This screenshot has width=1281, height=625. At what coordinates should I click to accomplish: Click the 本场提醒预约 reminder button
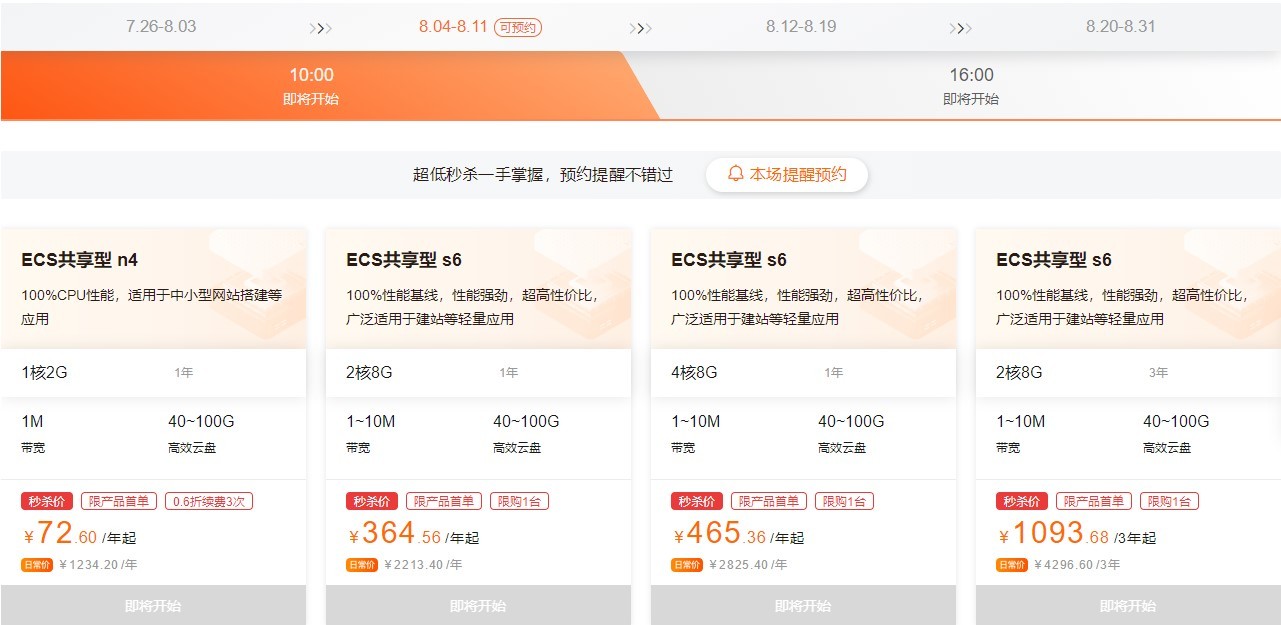click(787, 174)
